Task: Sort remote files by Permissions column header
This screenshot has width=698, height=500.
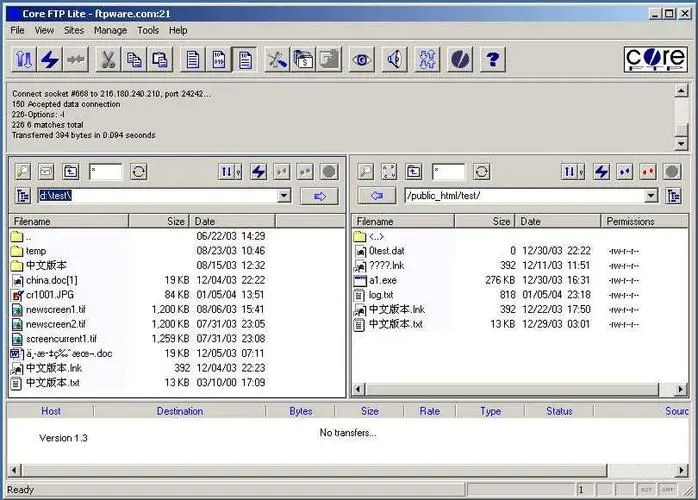Action: click(644, 221)
